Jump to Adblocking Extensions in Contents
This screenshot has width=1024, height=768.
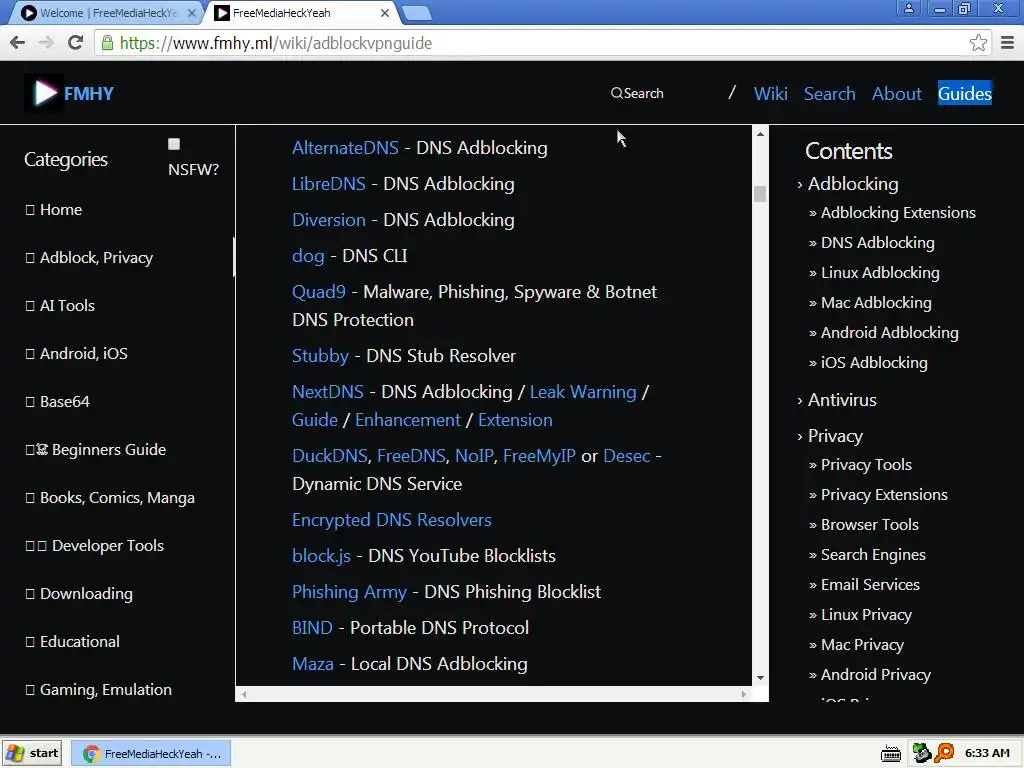coord(898,212)
